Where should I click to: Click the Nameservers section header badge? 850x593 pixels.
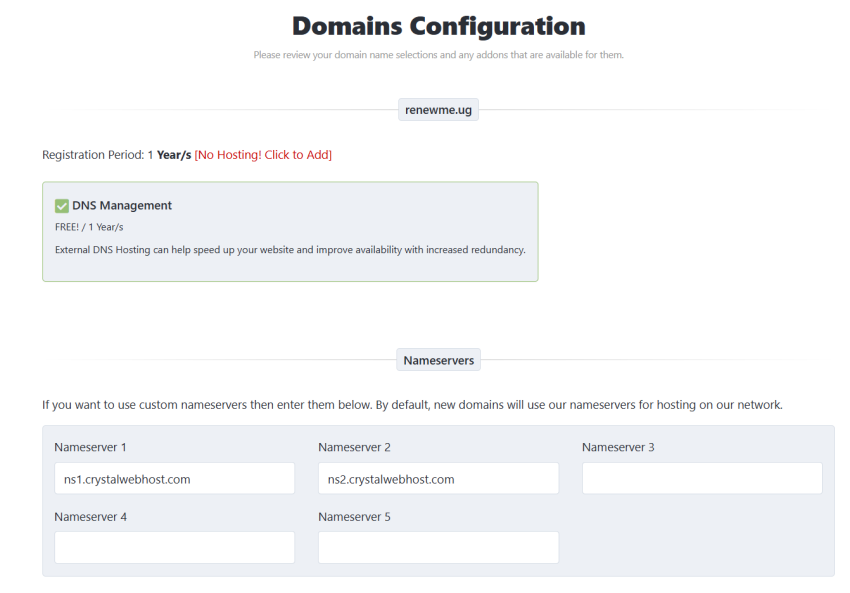pos(438,359)
